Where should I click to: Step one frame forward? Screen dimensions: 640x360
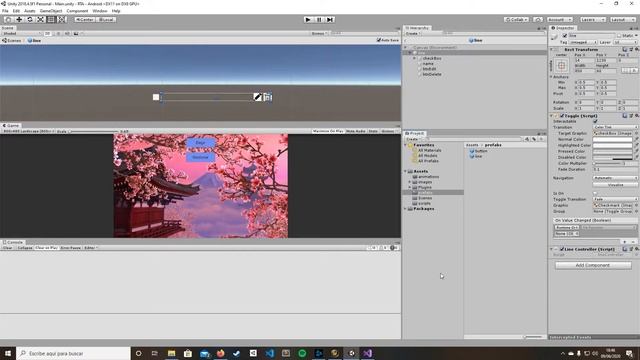pos(330,20)
